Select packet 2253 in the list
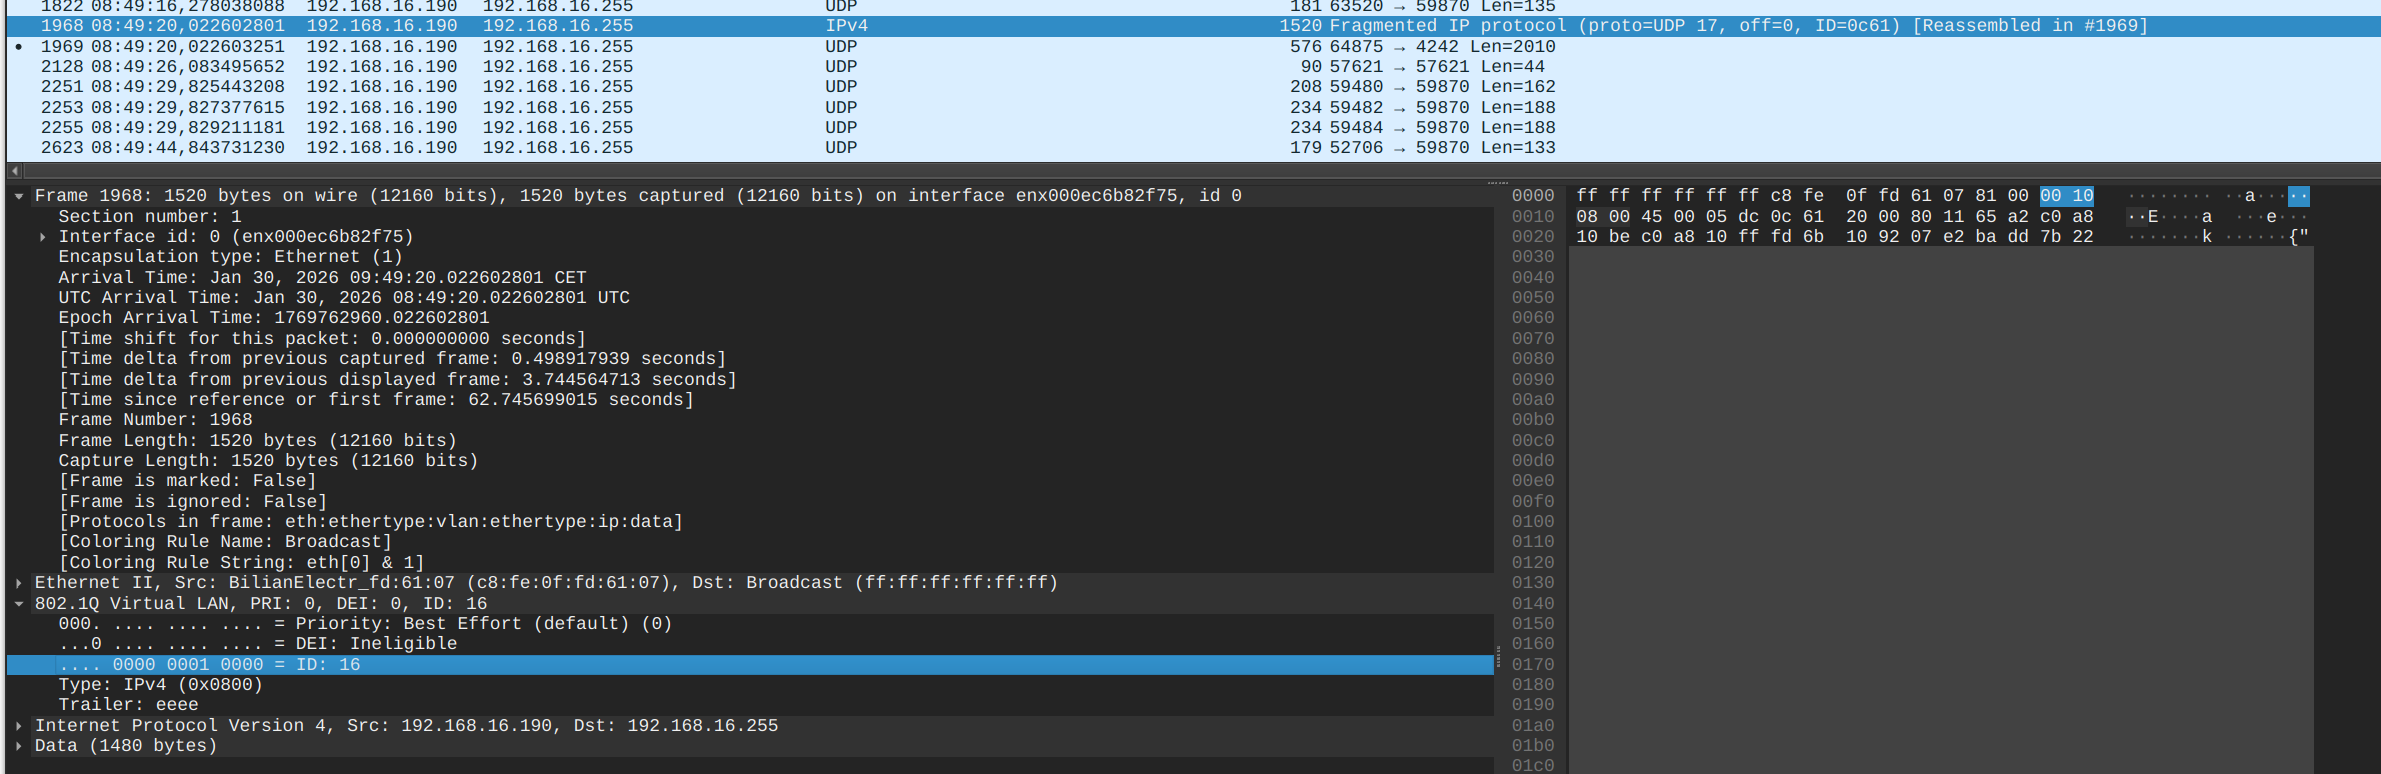 1193,108
